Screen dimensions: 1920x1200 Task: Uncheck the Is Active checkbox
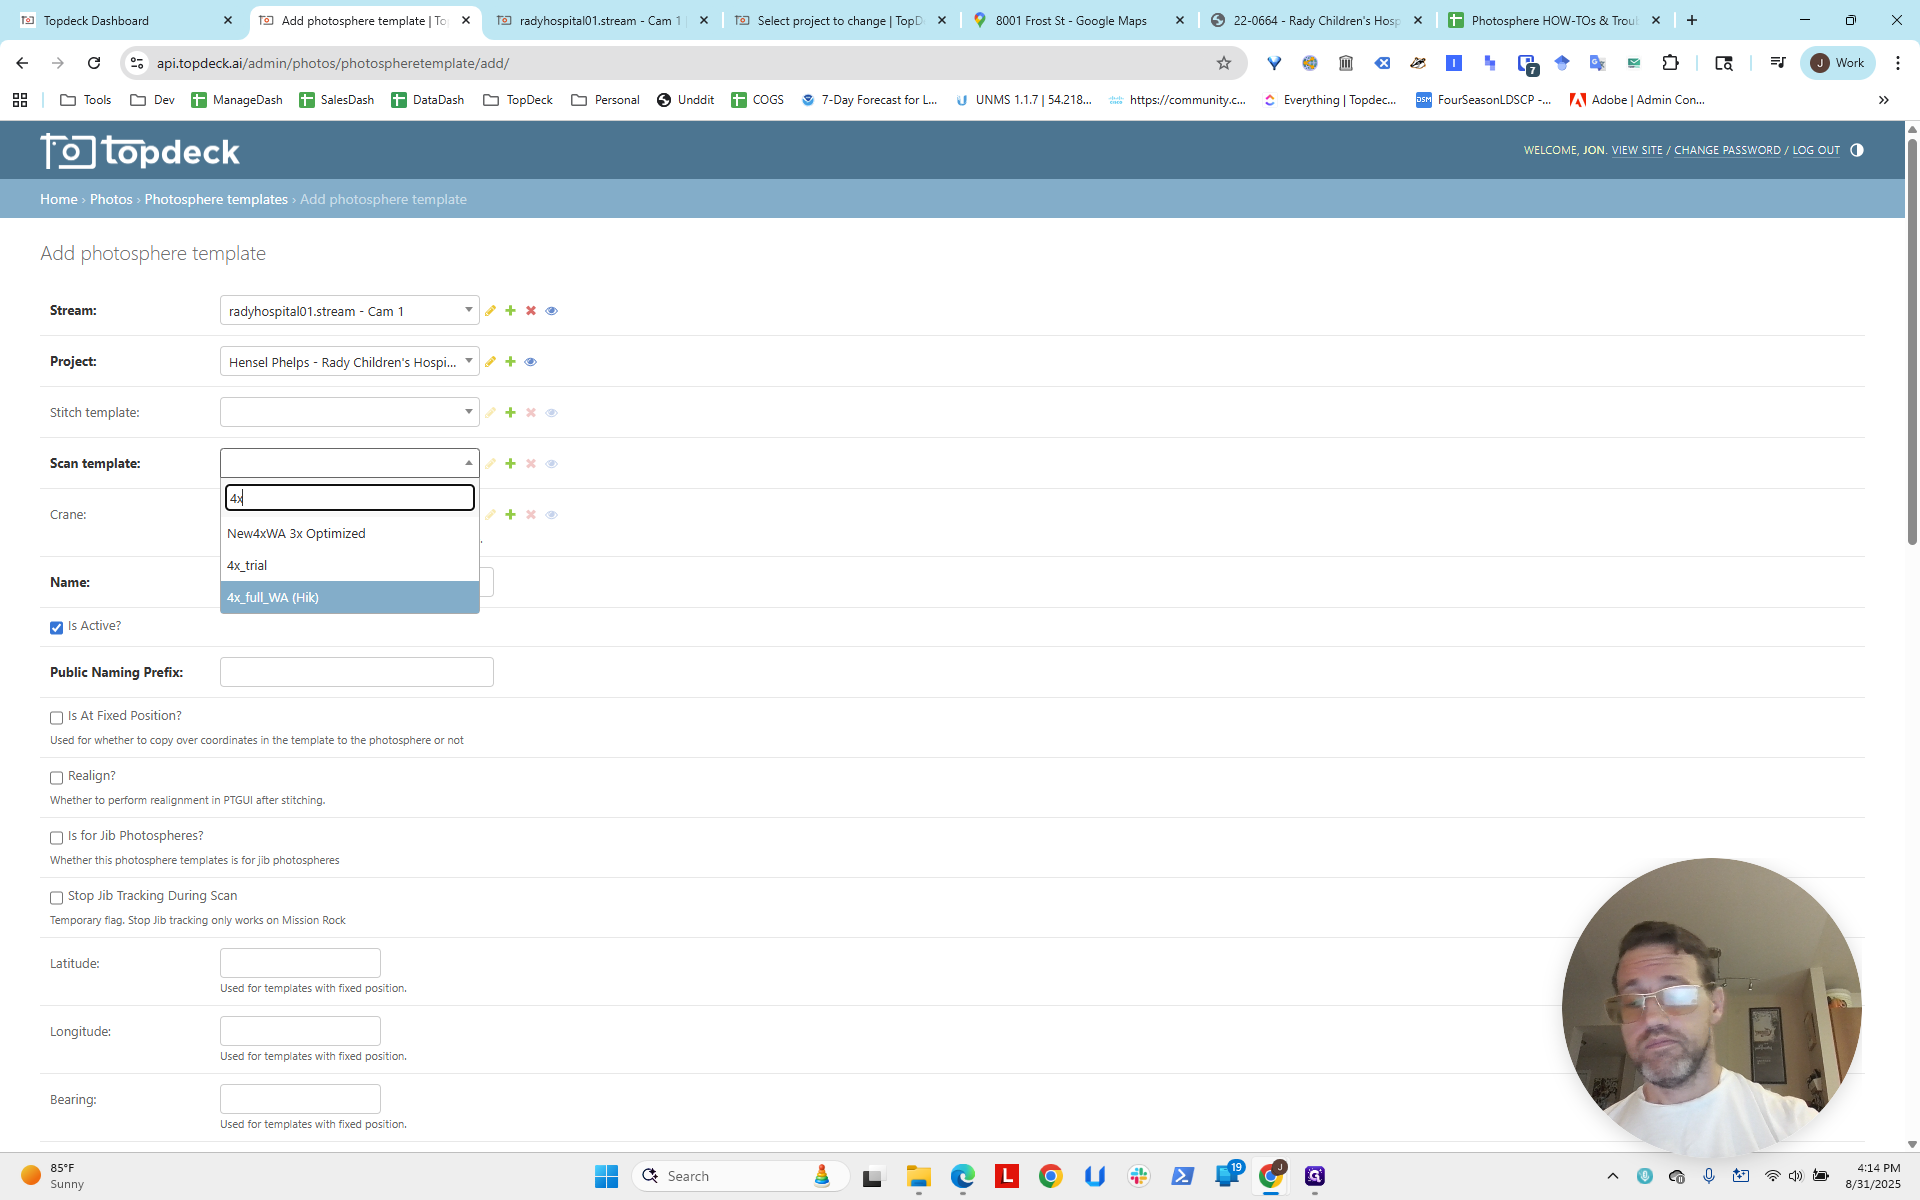pyautogui.click(x=56, y=628)
